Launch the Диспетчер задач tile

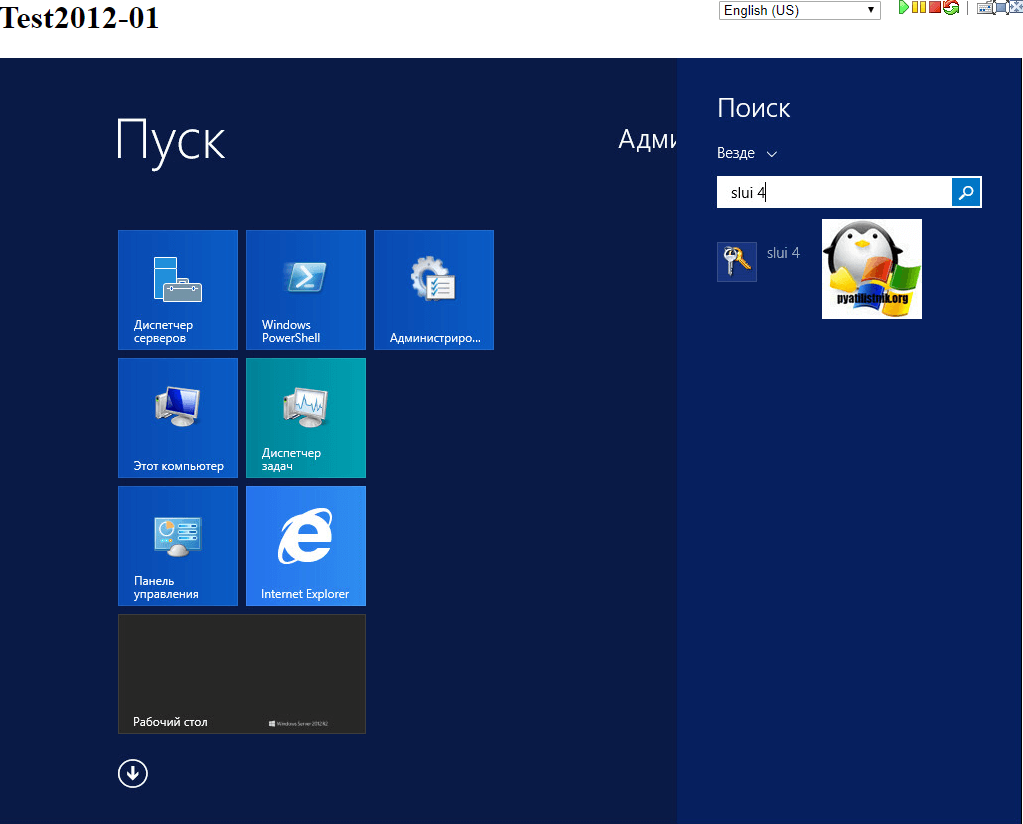point(306,418)
